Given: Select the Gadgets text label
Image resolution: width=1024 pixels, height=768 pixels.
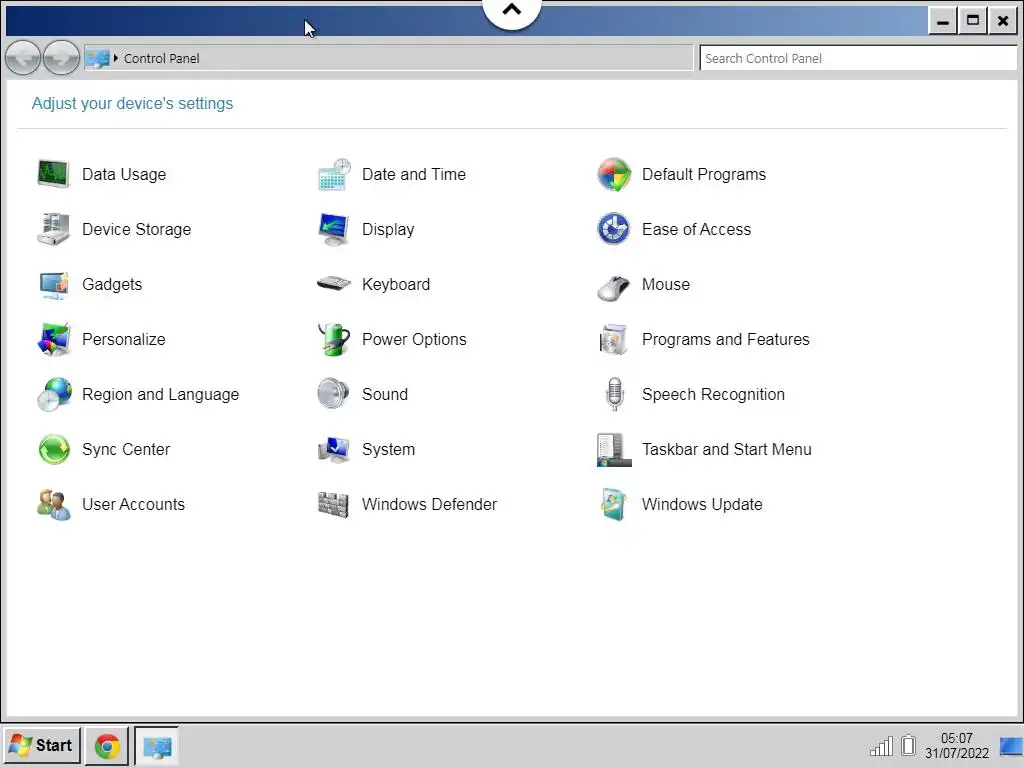Looking at the screenshot, I should coord(112,285).
